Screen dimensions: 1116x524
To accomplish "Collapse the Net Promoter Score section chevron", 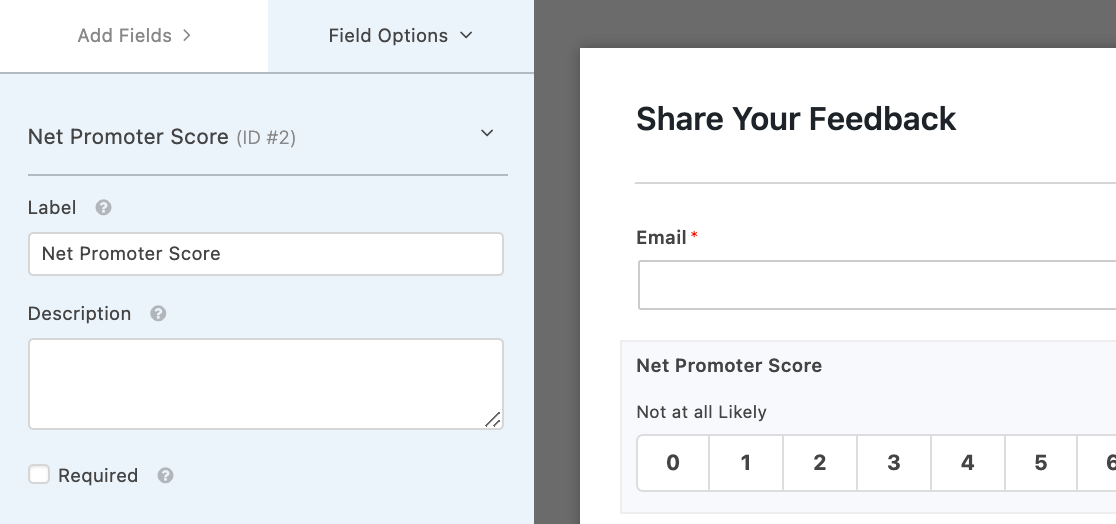I will click(487, 133).
